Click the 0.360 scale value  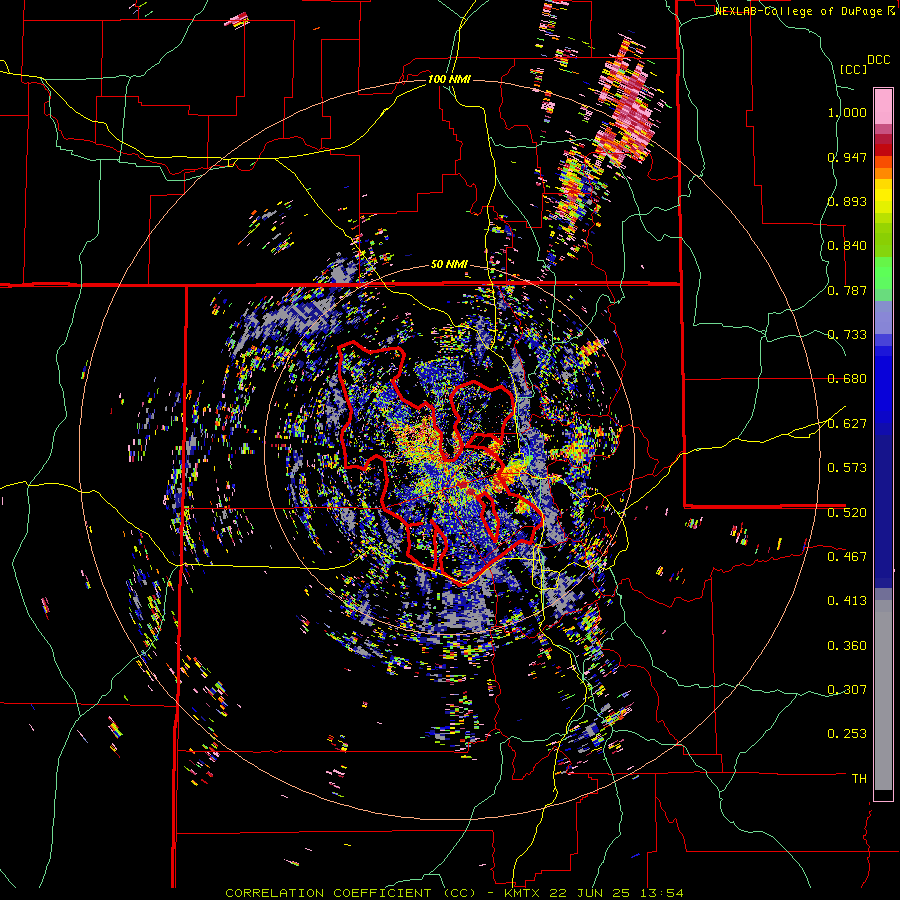(847, 646)
